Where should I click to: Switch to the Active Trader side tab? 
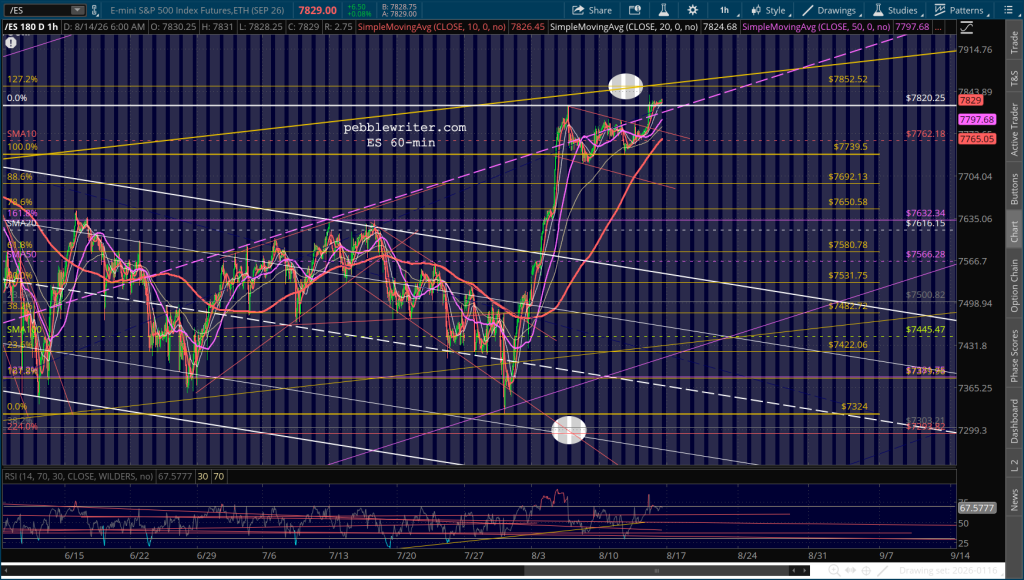(x=1014, y=129)
